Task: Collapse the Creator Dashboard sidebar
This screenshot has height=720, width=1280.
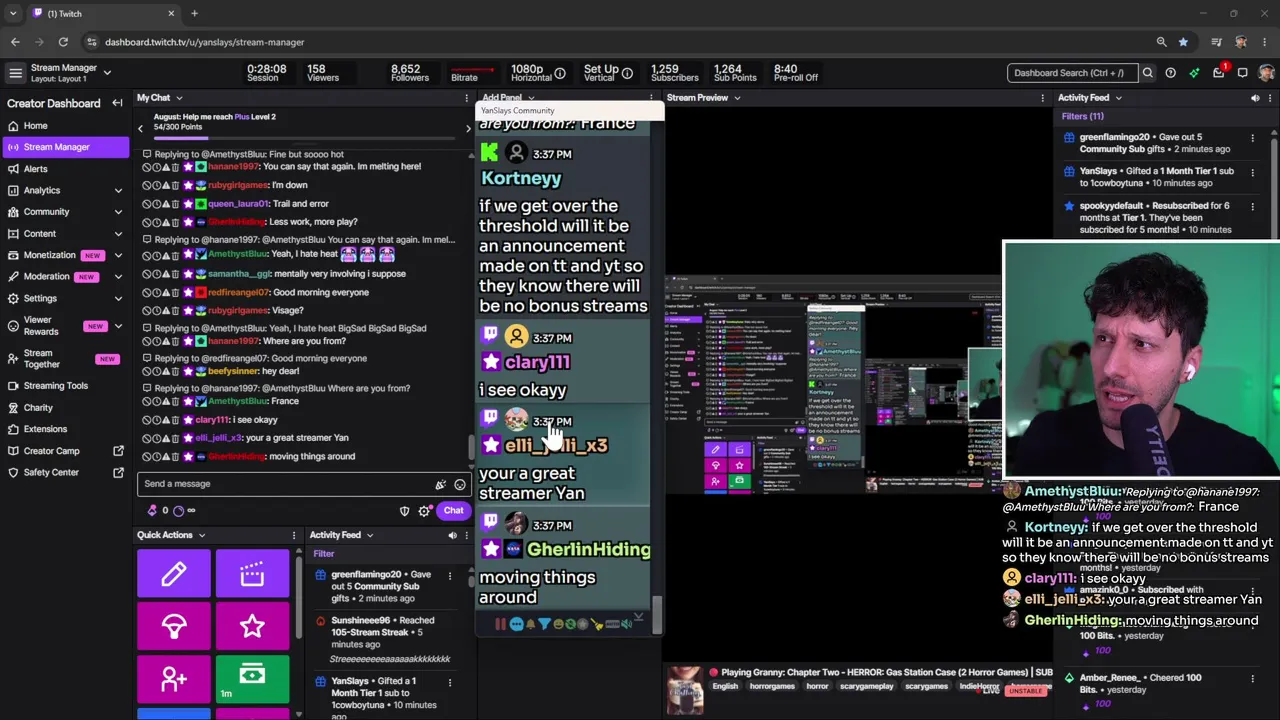Action: [117, 103]
